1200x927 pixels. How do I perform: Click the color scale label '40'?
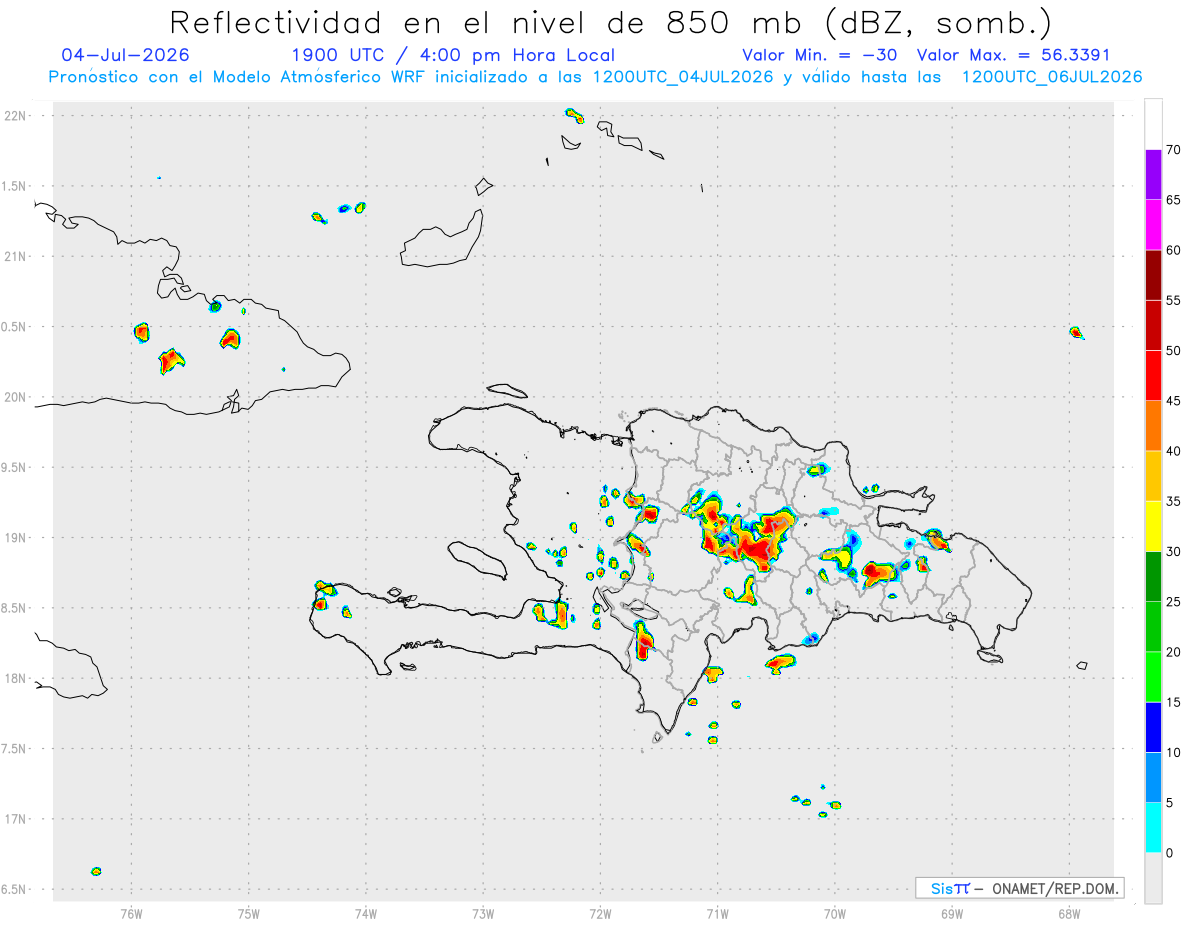coord(1174,451)
